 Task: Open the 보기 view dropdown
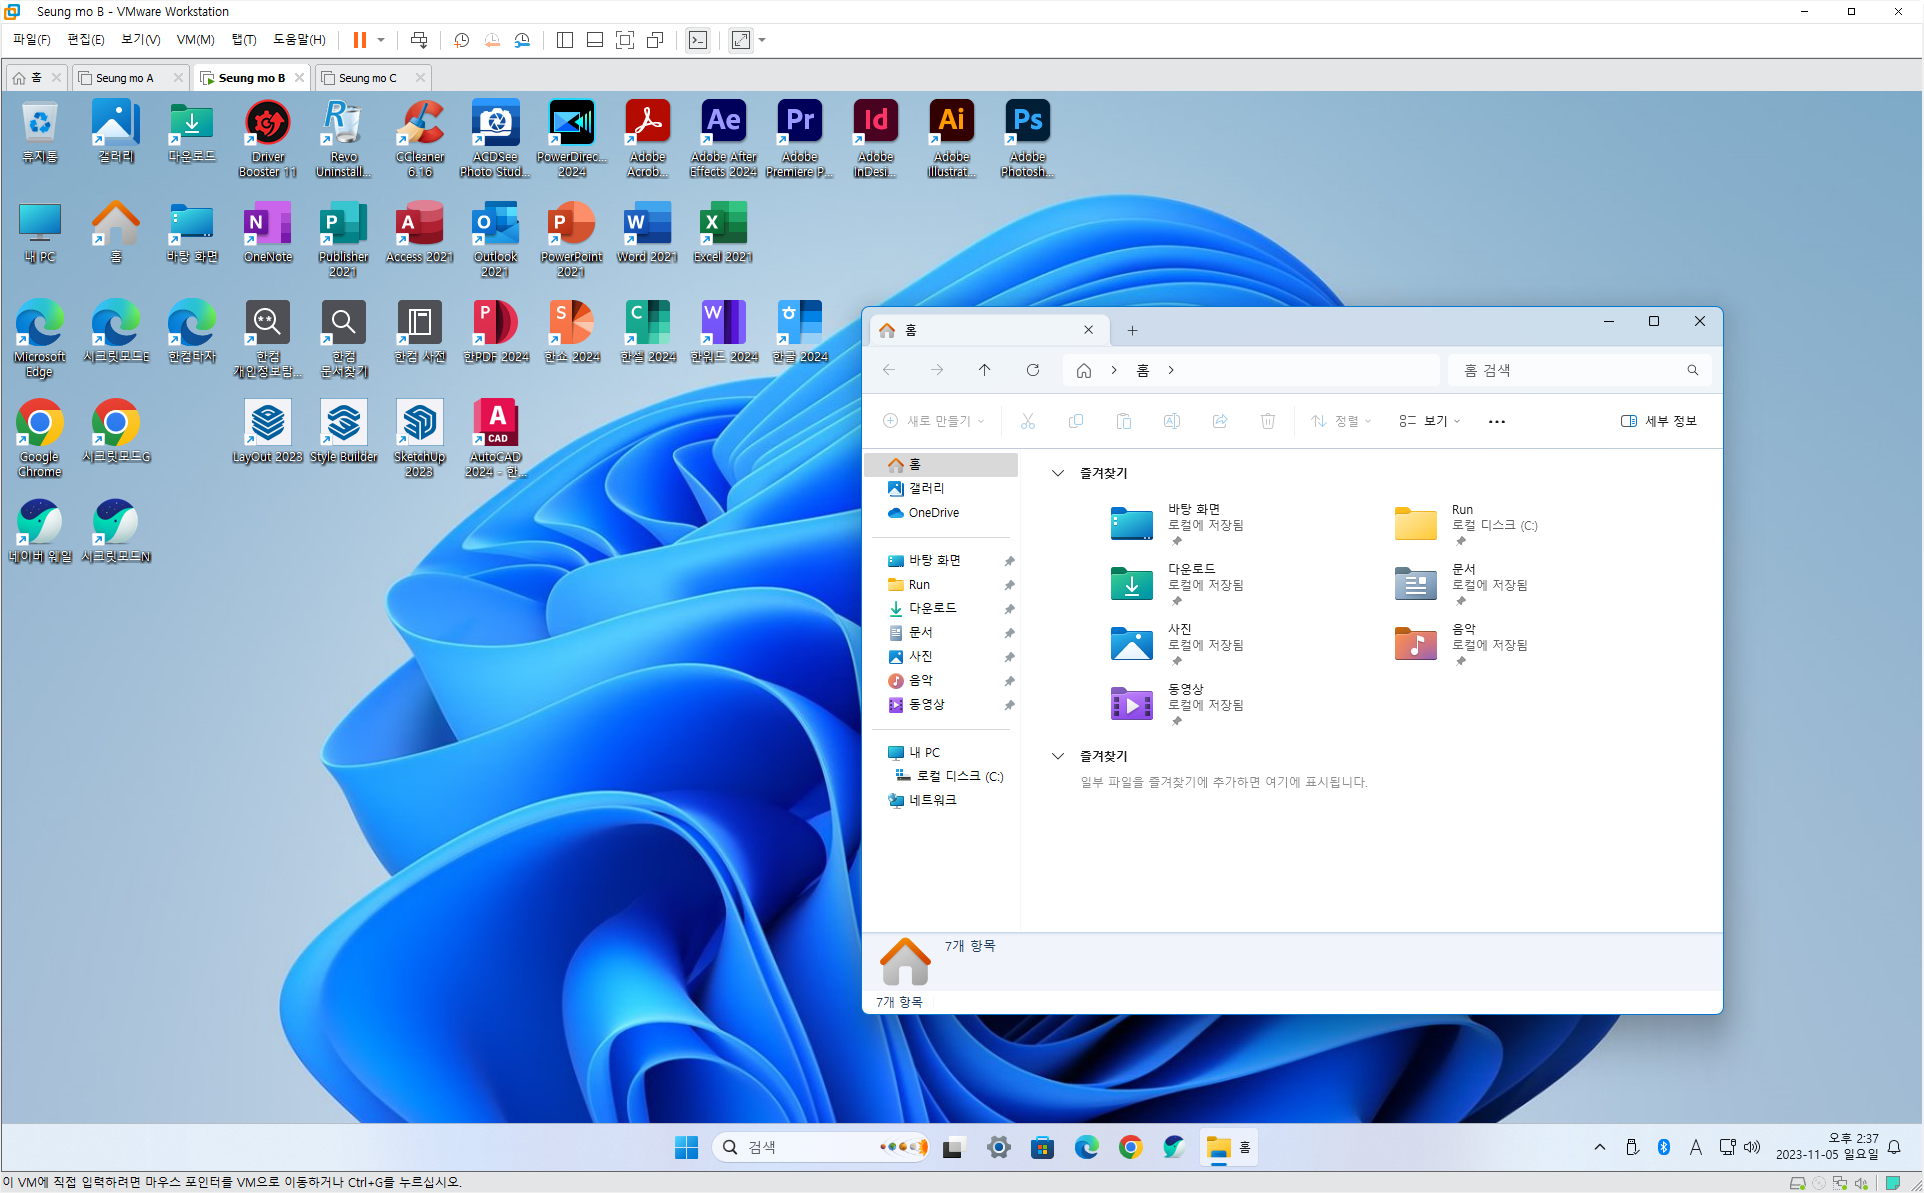(1430, 421)
